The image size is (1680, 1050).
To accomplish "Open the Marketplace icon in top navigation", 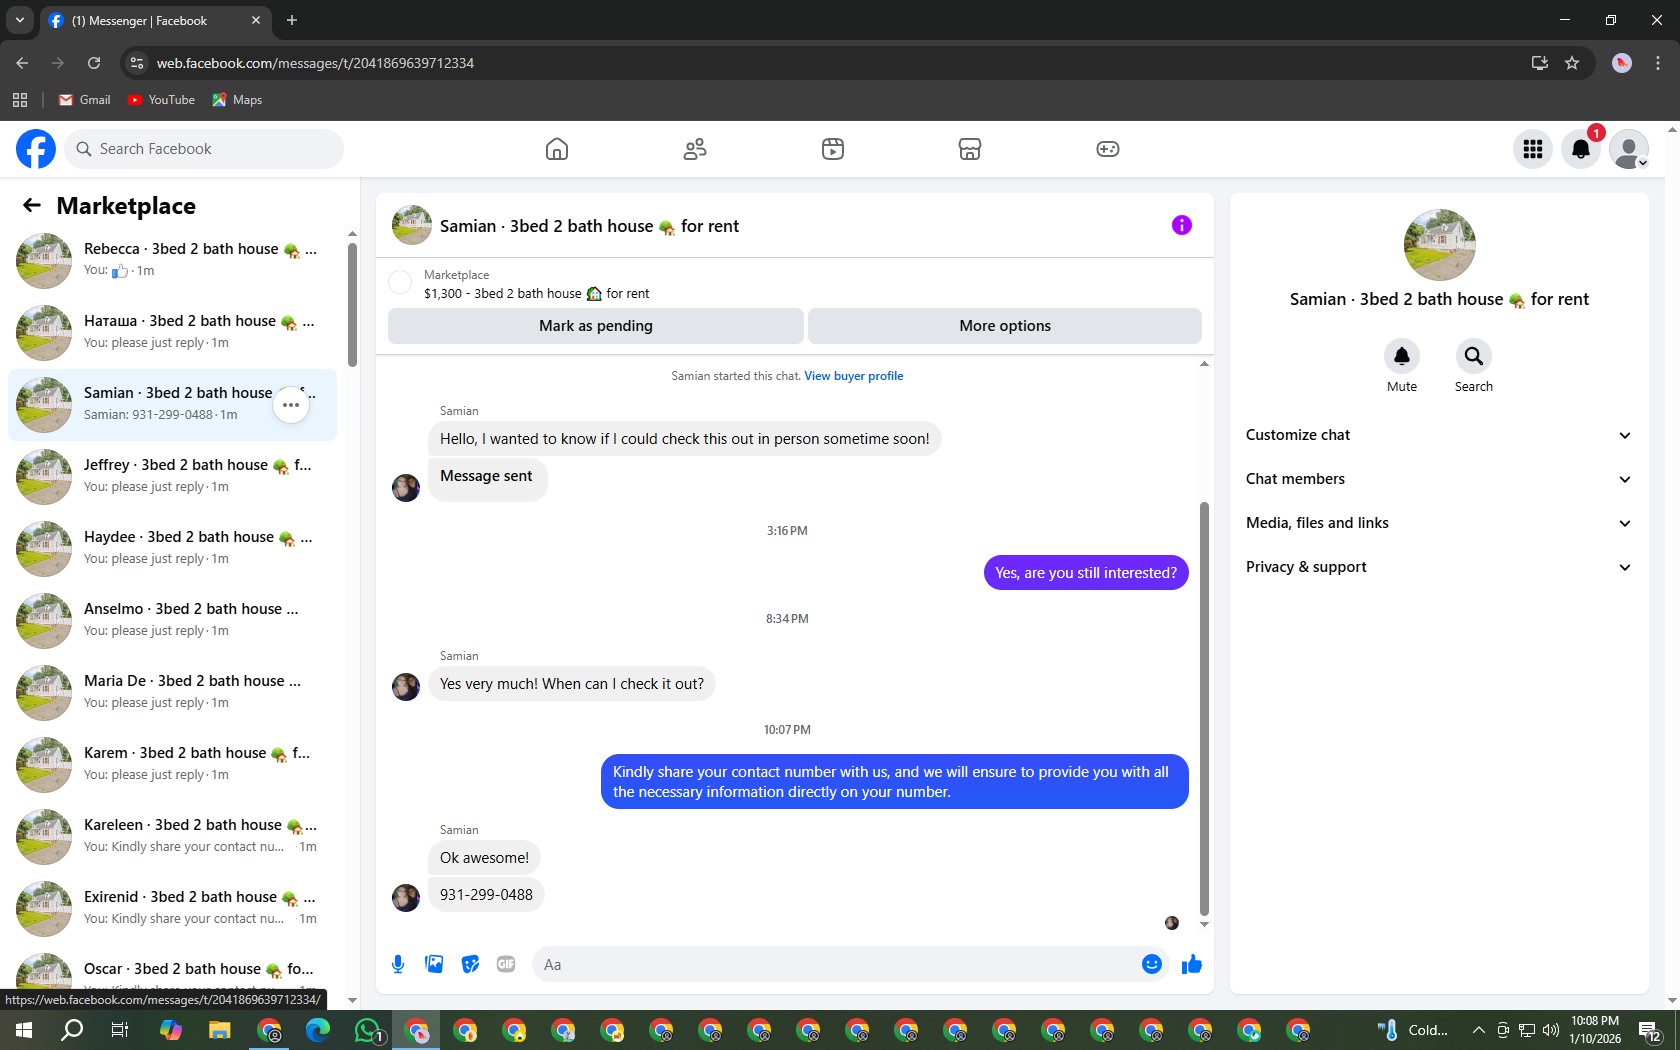I will (x=970, y=149).
